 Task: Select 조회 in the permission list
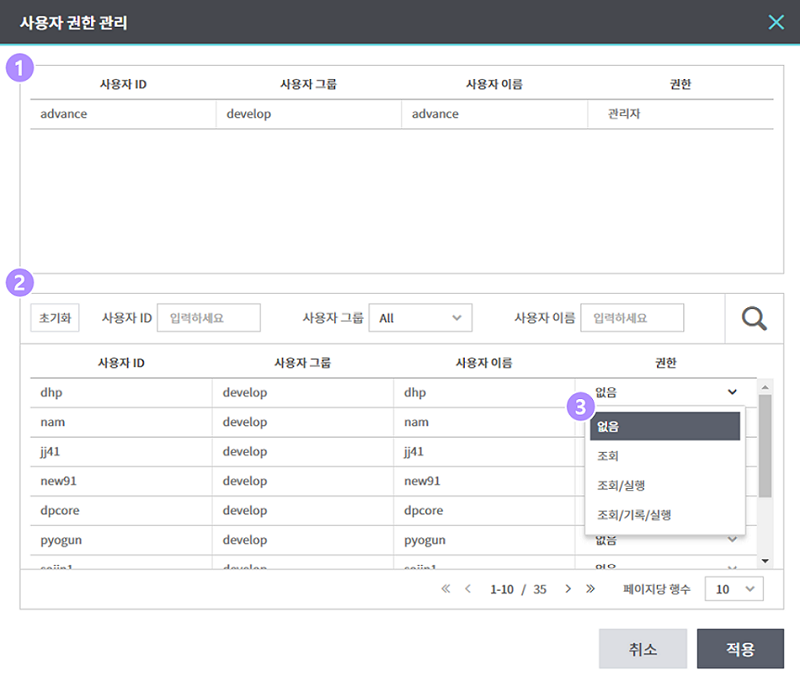coord(665,456)
